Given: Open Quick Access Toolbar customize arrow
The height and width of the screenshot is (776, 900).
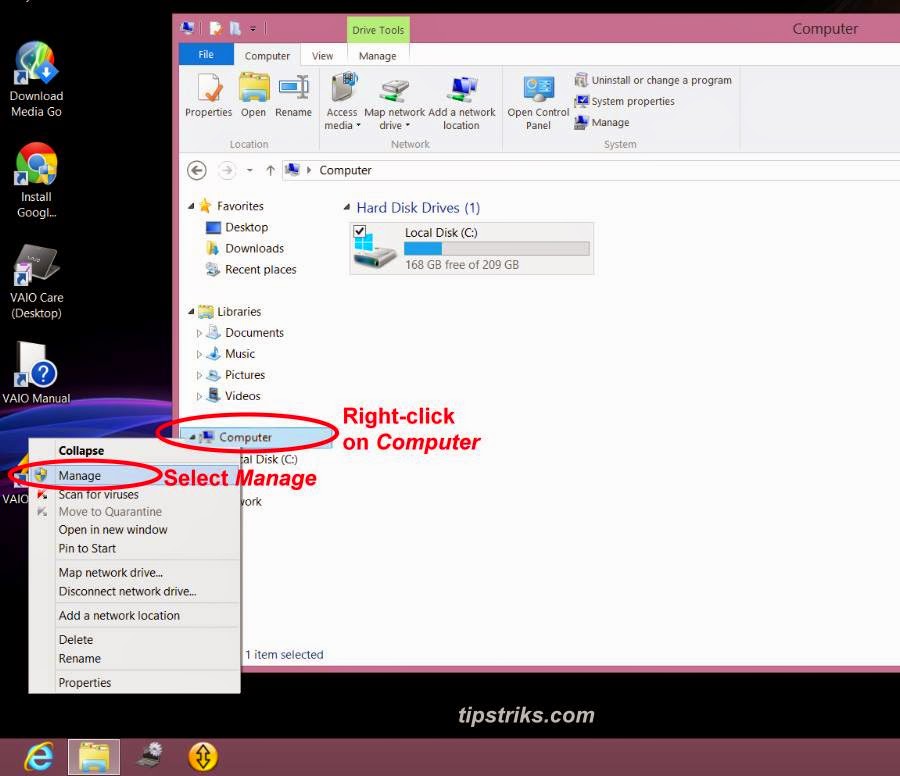Looking at the screenshot, I should [x=253, y=28].
